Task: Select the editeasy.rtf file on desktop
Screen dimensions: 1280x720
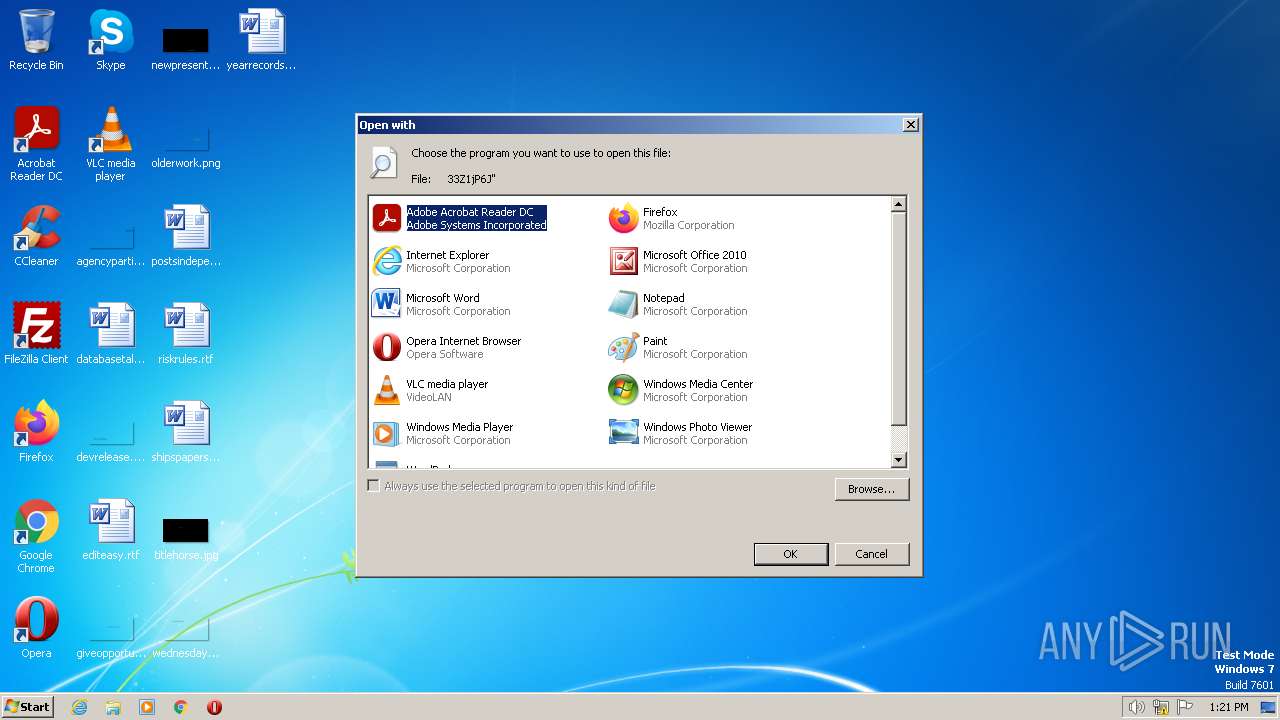Action: 110,530
